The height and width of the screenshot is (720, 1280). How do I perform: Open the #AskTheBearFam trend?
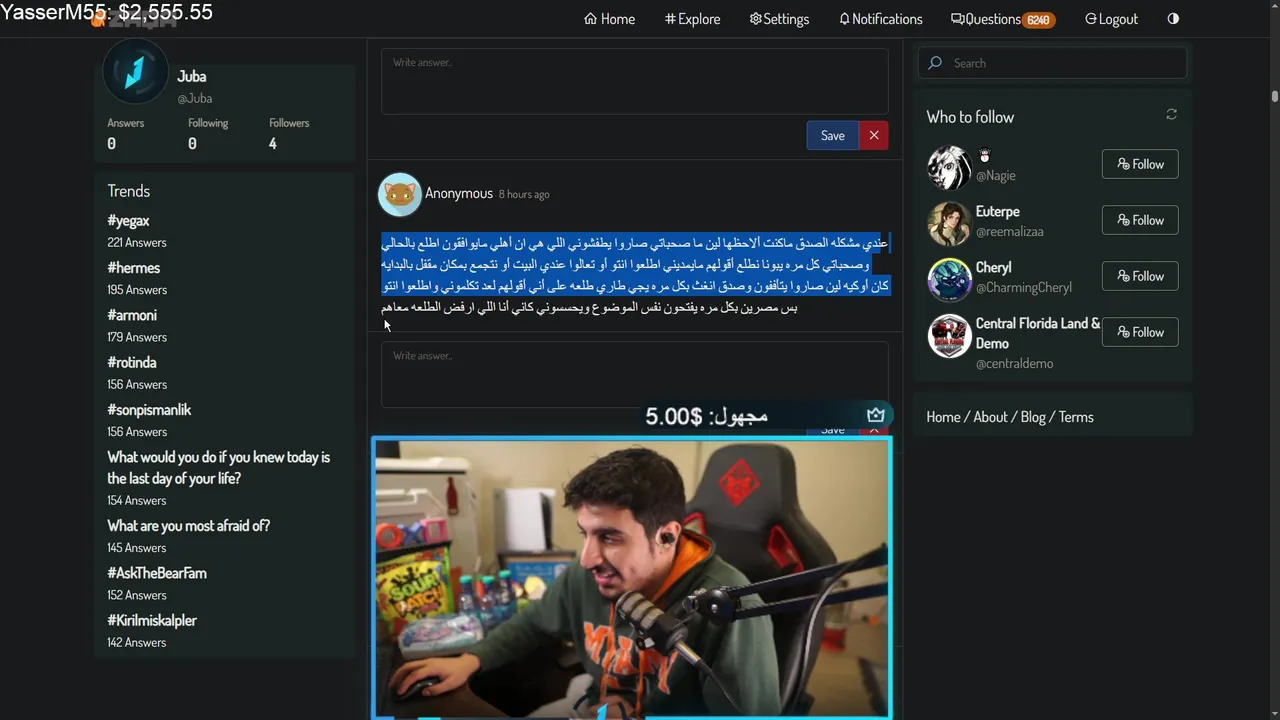(157, 573)
